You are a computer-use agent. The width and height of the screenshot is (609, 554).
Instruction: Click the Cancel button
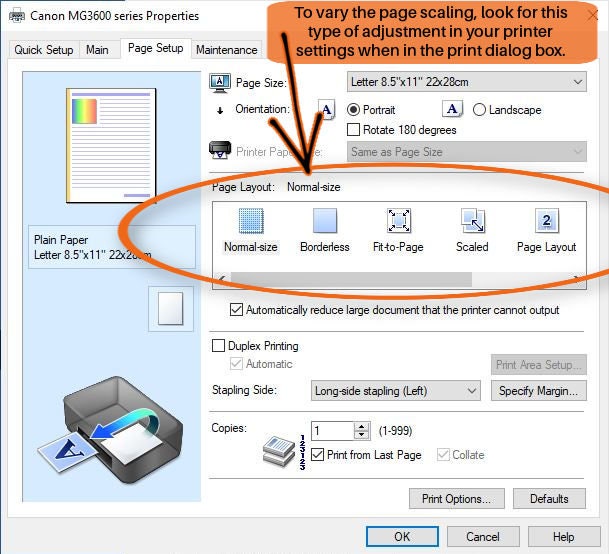(x=483, y=537)
